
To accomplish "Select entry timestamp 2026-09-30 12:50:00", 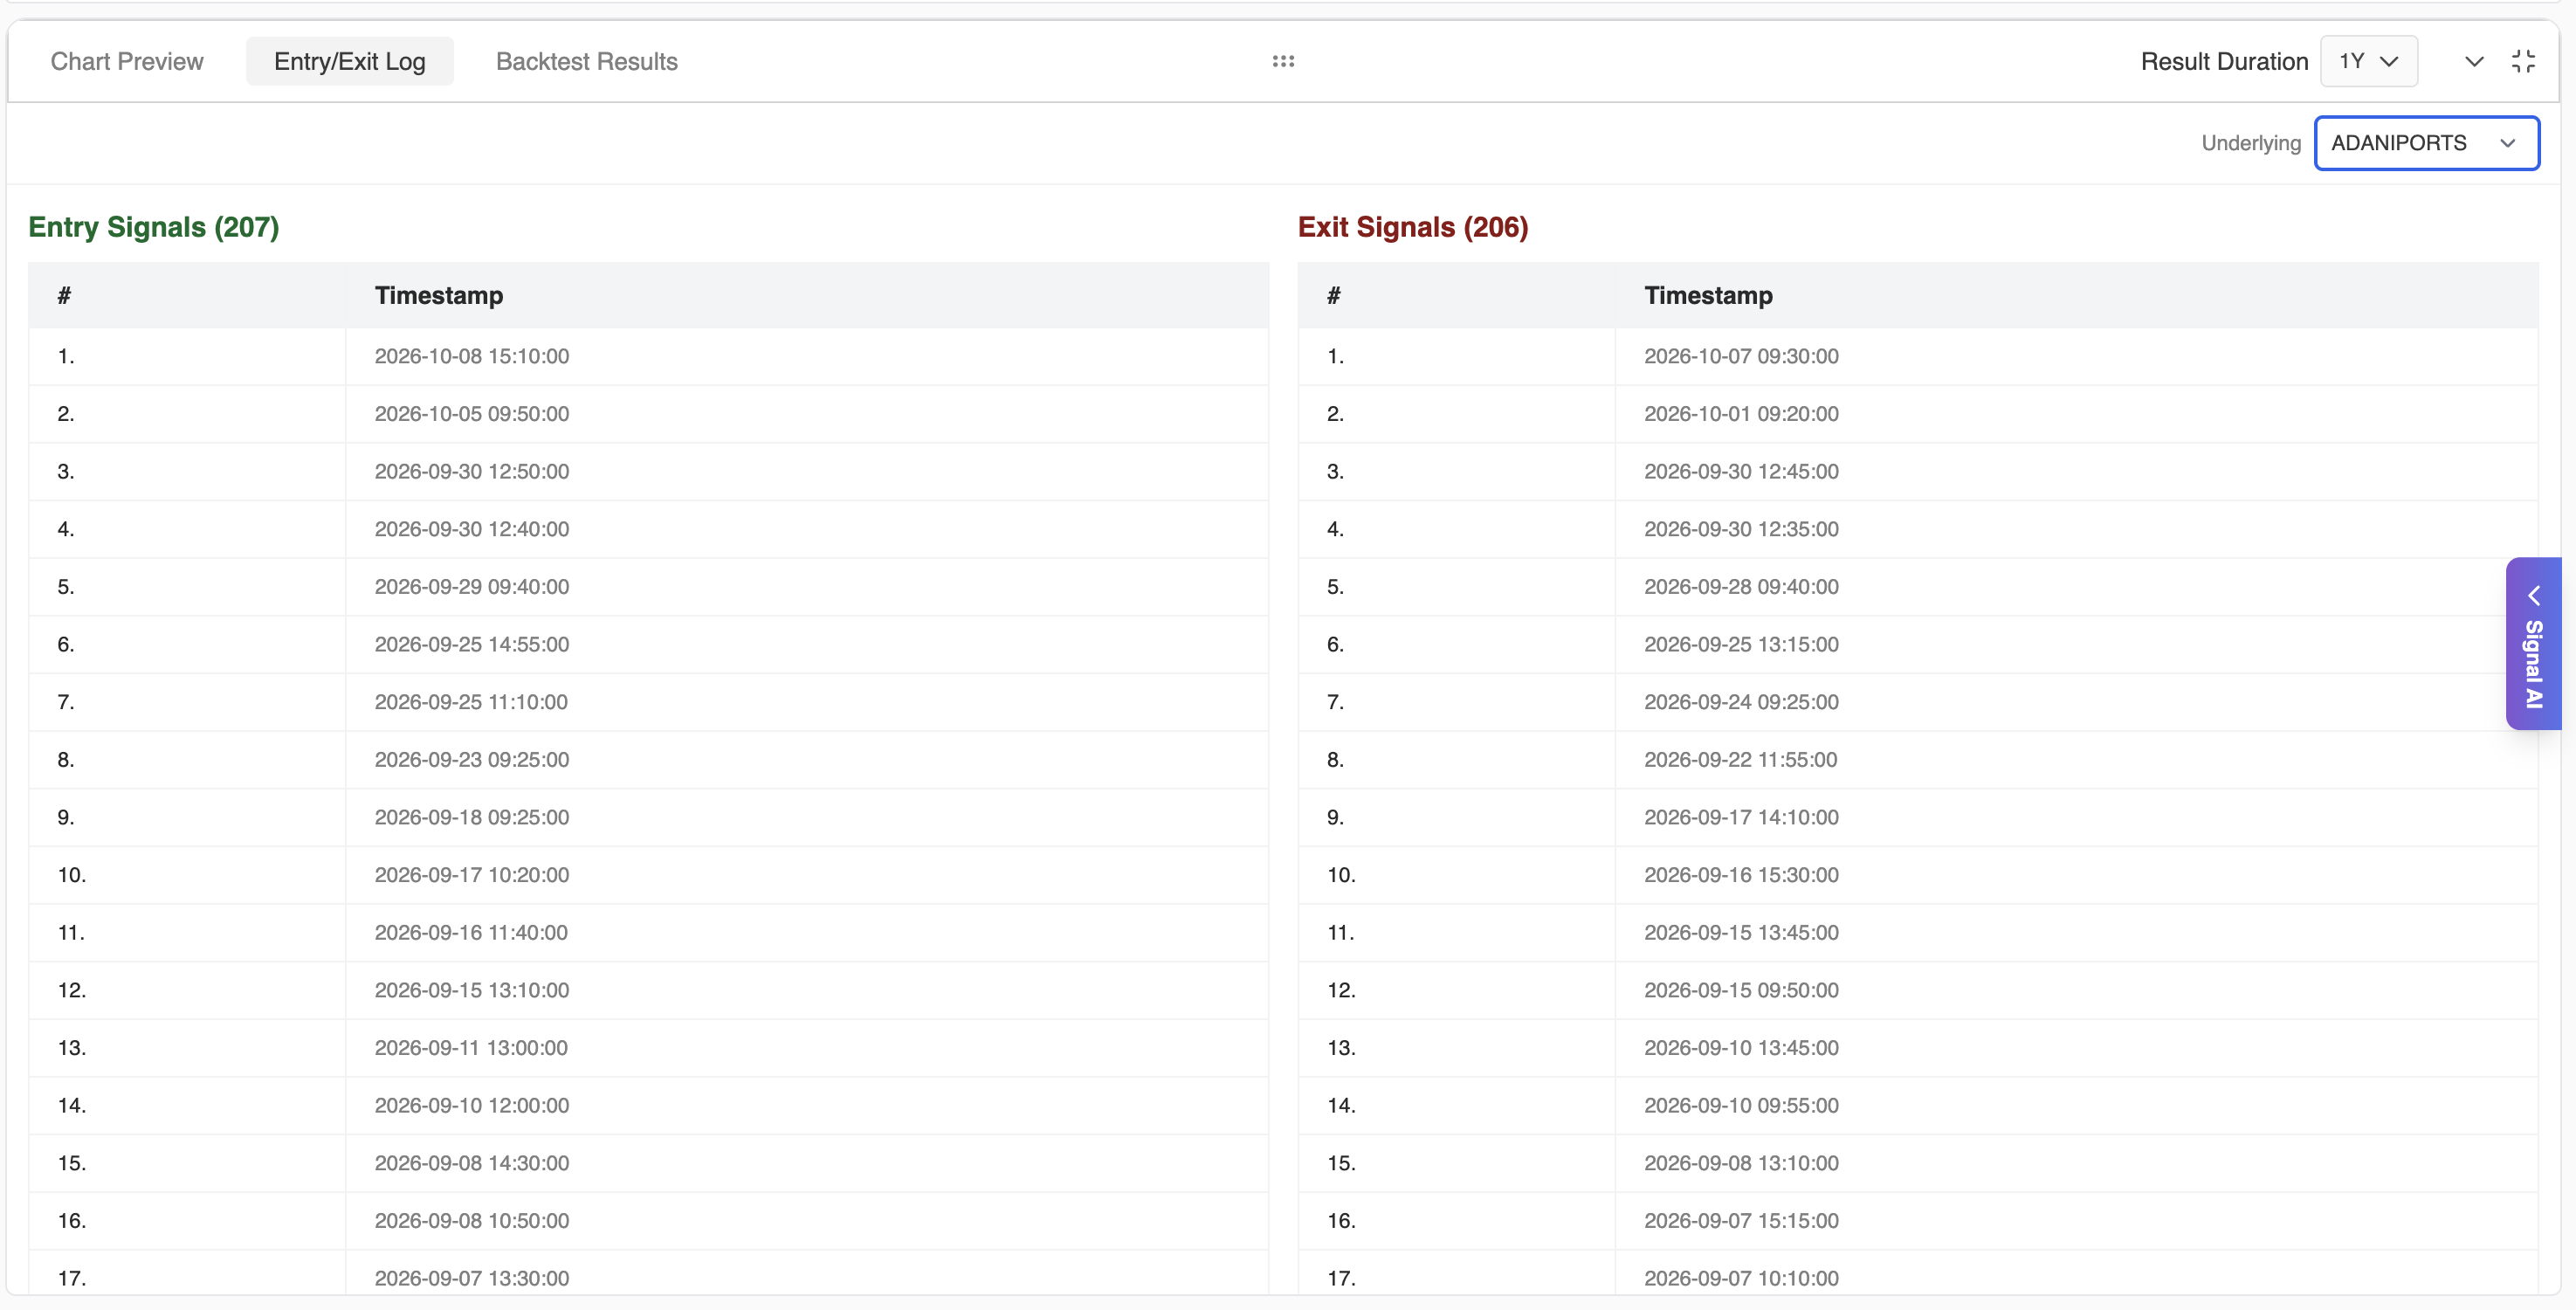I will [x=472, y=471].
